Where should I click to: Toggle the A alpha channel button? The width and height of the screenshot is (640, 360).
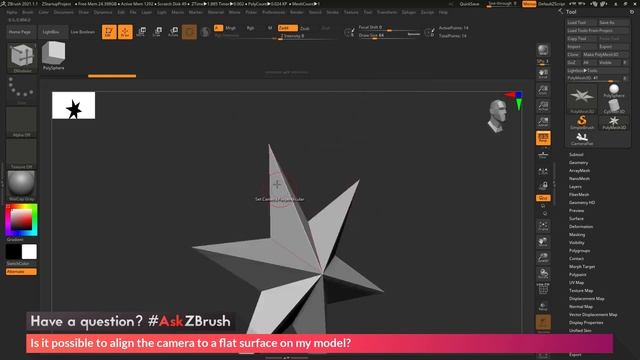click(218, 28)
